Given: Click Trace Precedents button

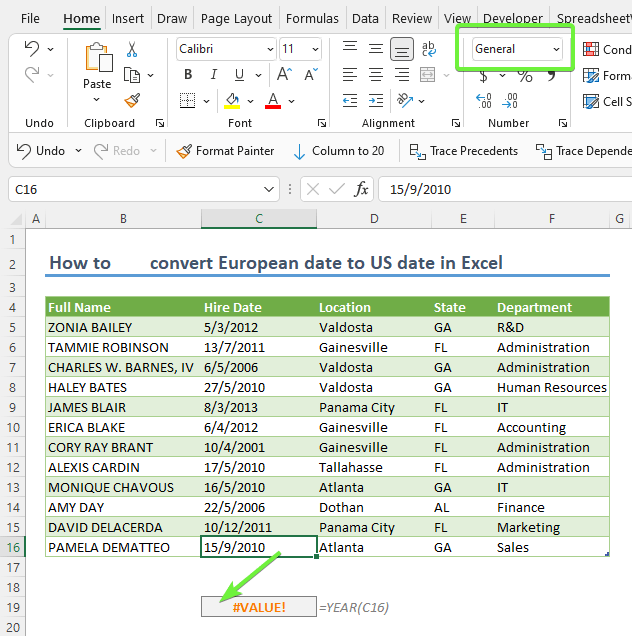Looking at the screenshot, I should pos(464,151).
